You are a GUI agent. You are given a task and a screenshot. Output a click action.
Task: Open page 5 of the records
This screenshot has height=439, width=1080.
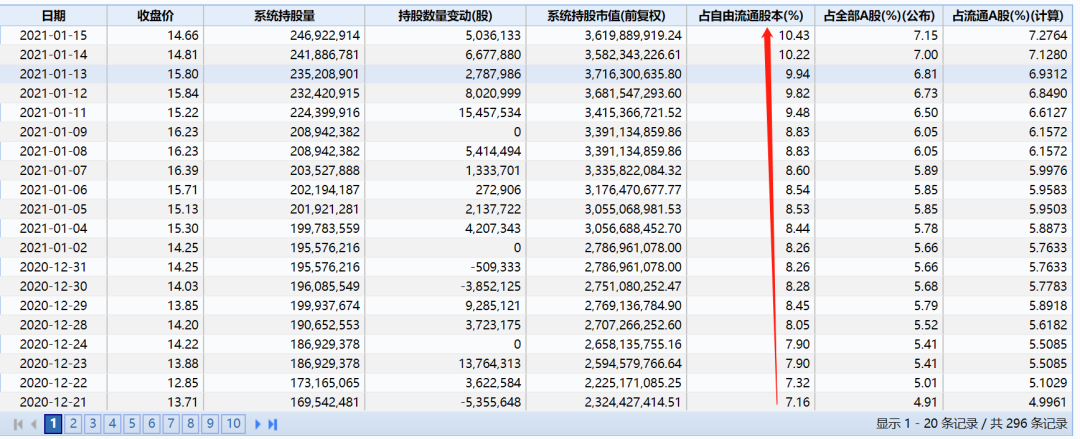[x=132, y=424]
